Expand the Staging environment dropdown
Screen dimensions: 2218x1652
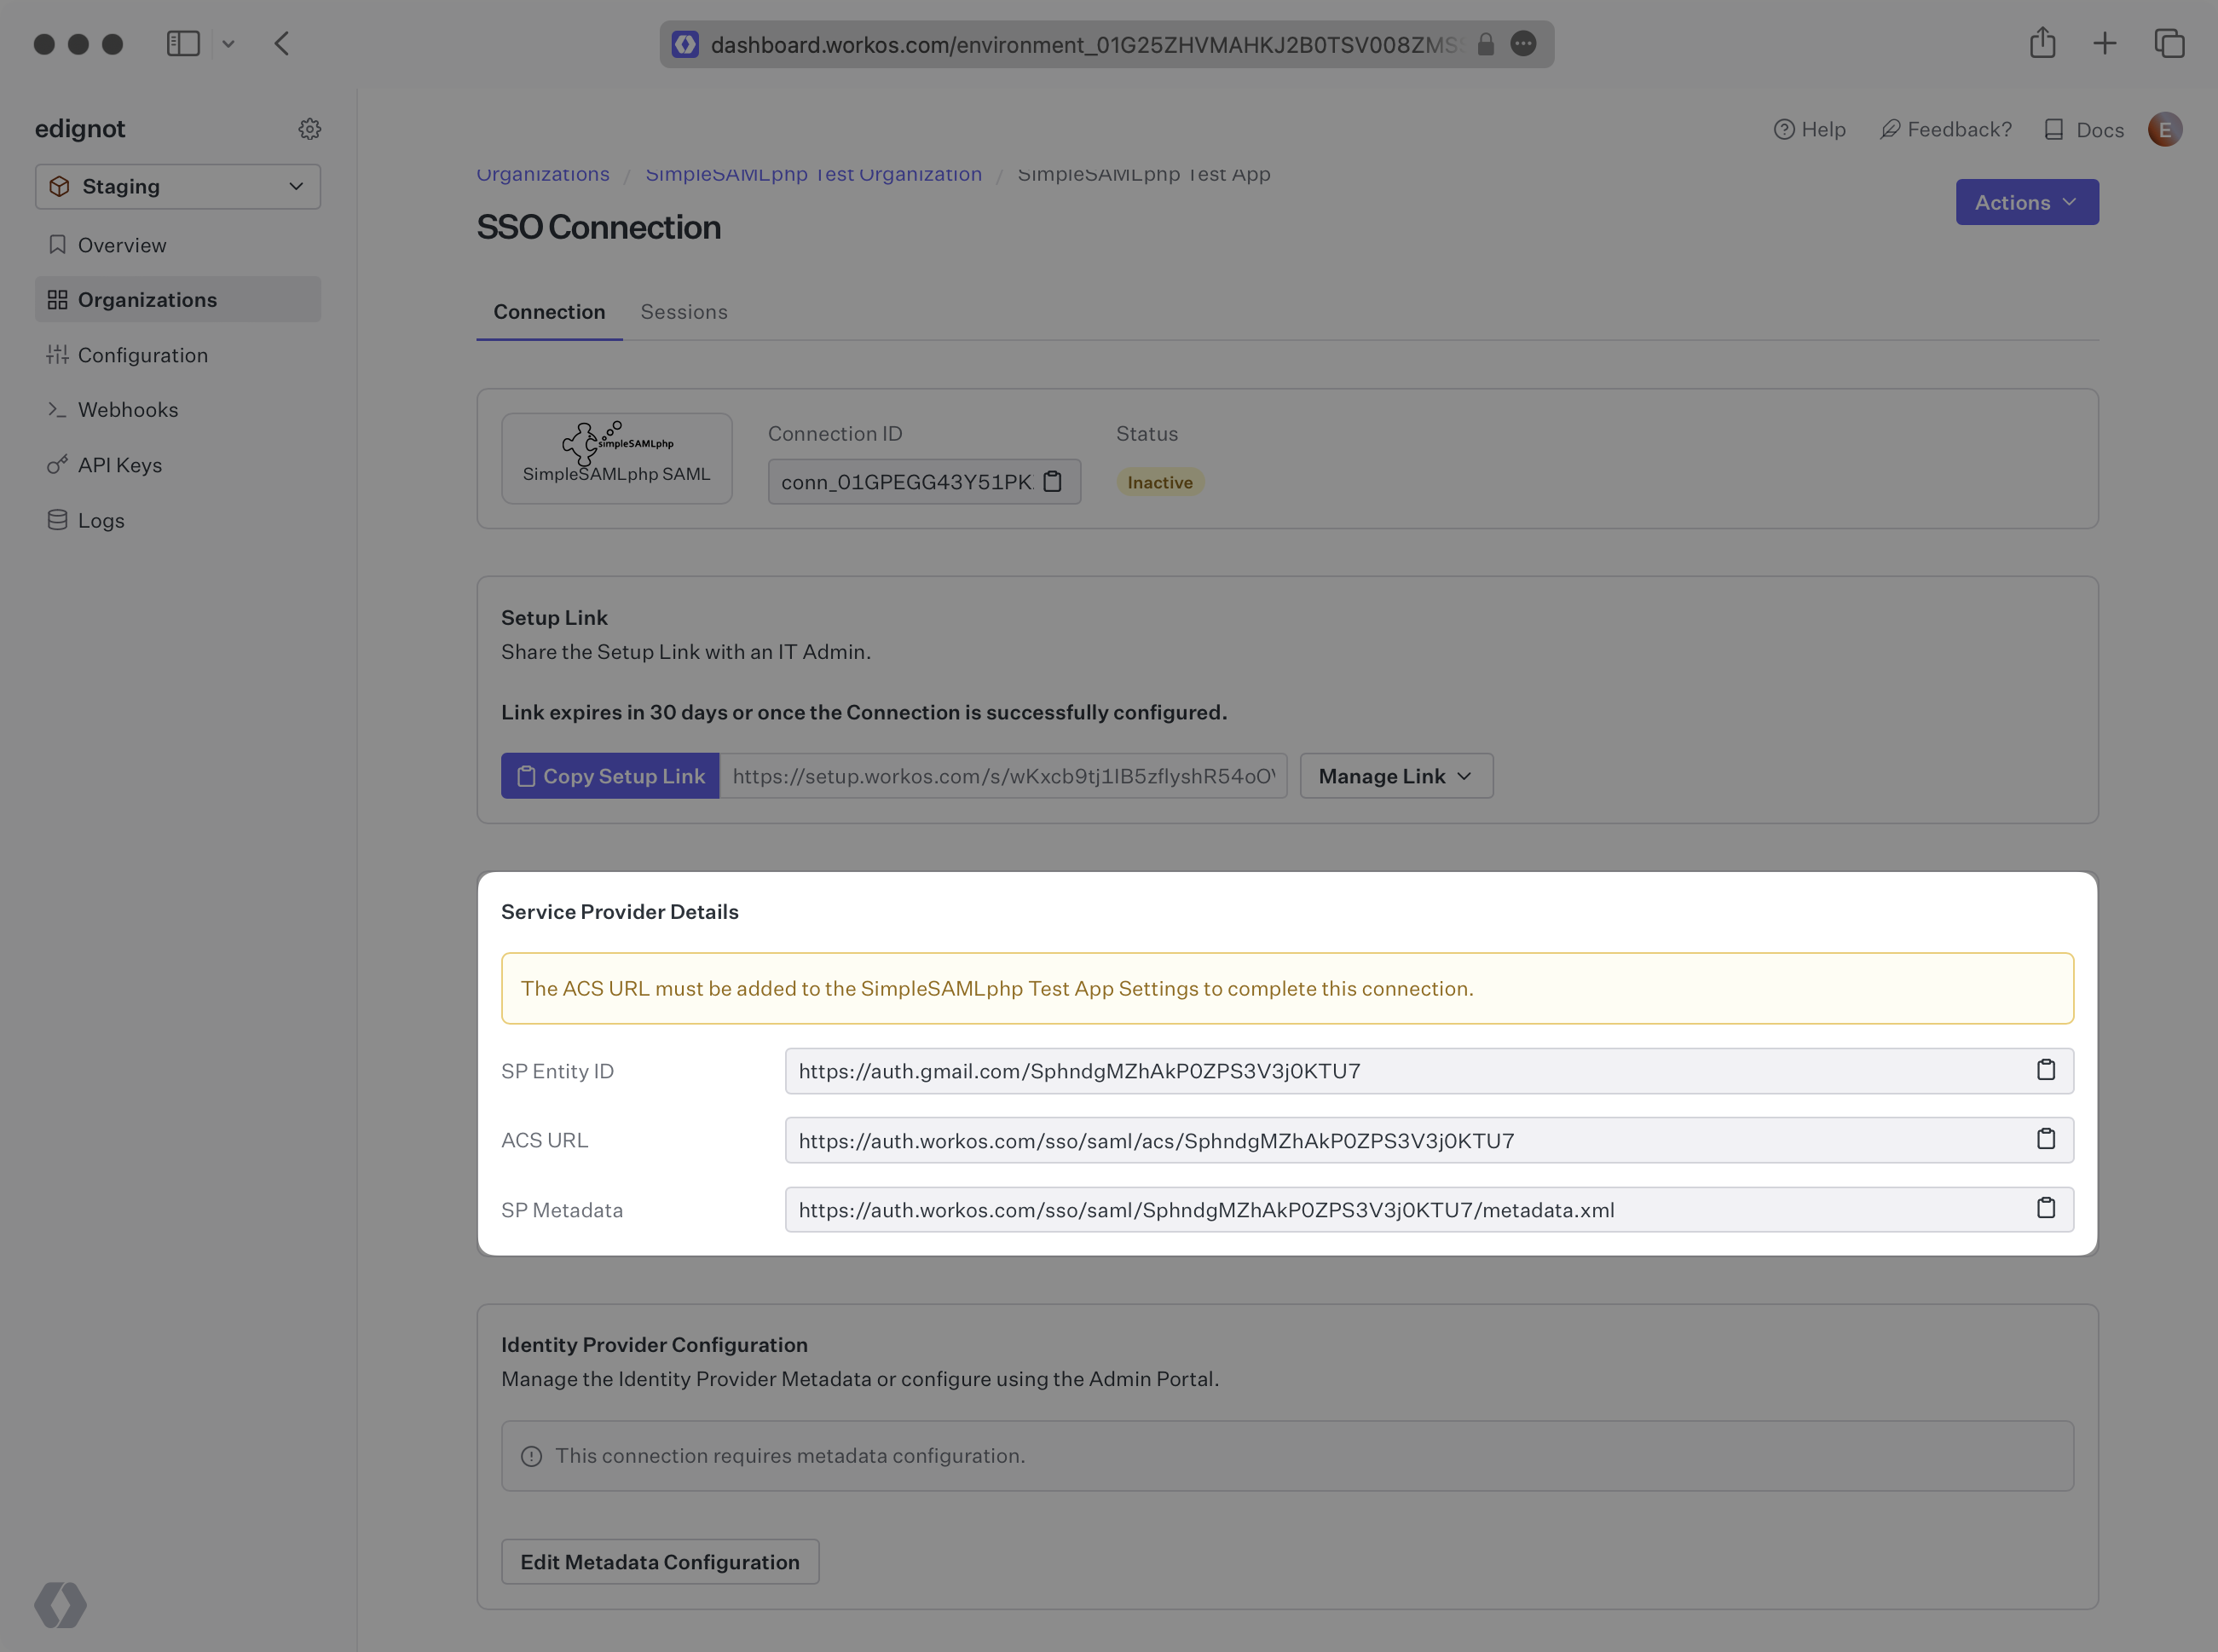tap(178, 187)
